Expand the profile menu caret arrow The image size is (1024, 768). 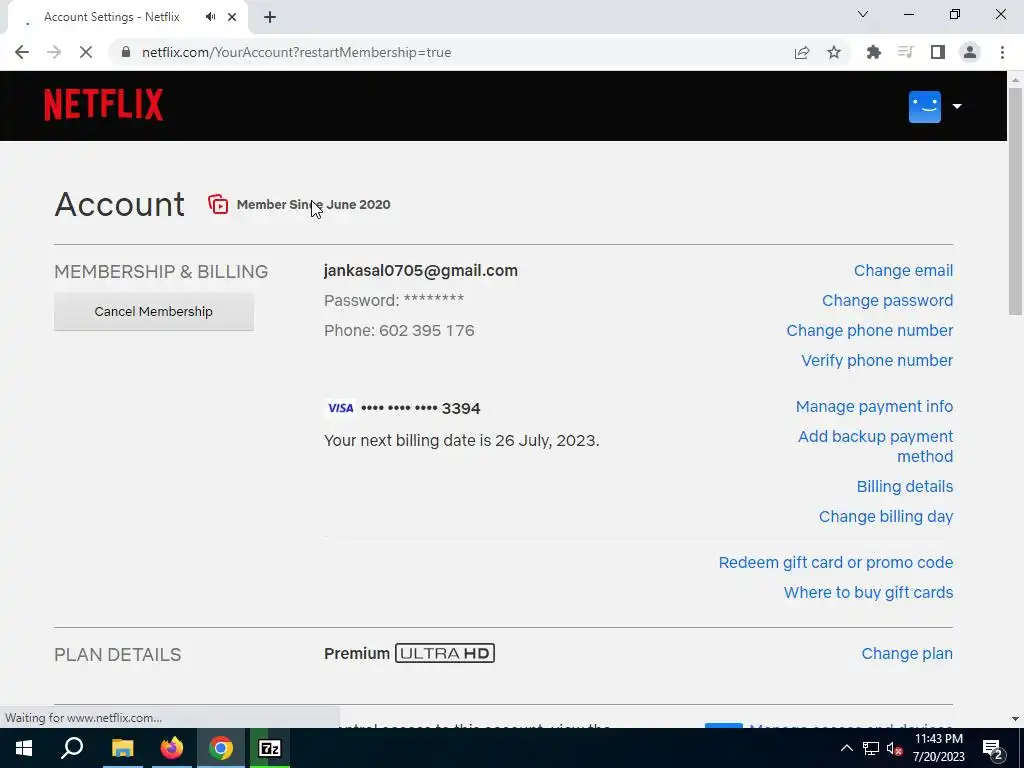tap(957, 106)
